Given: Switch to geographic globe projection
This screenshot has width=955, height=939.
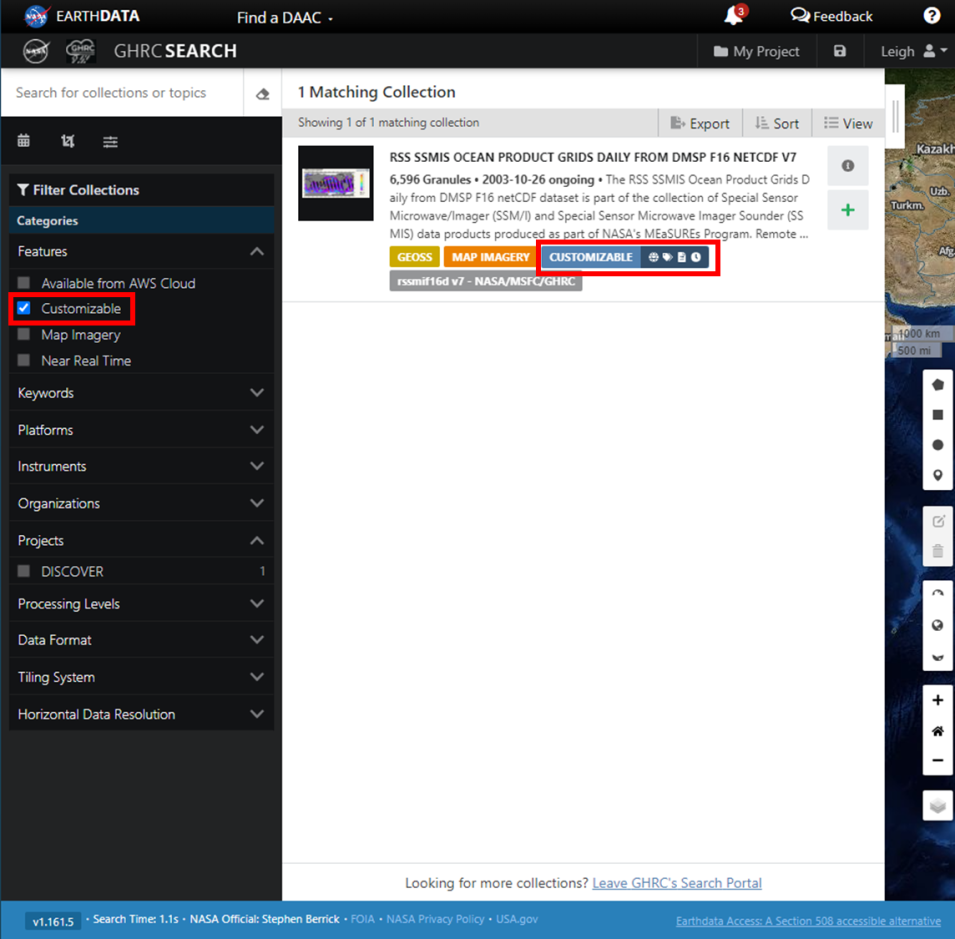Looking at the screenshot, I should pyautogui.click(x=938, y=625).
